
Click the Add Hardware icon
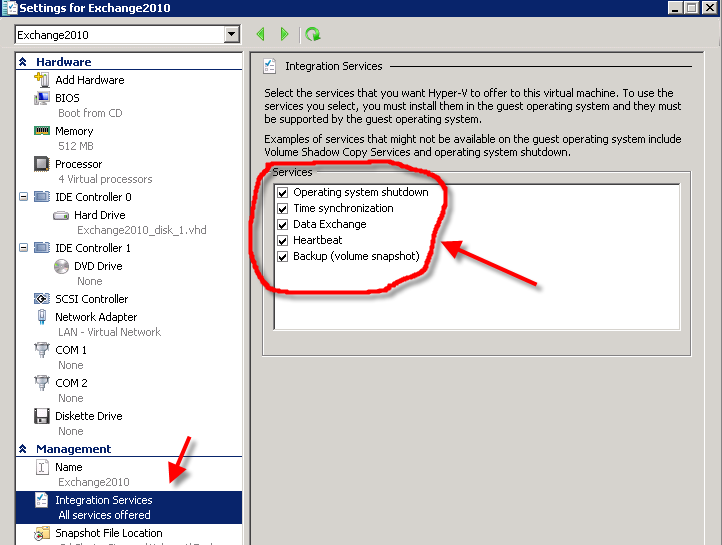pyautogui.click(x=41, y=80)
